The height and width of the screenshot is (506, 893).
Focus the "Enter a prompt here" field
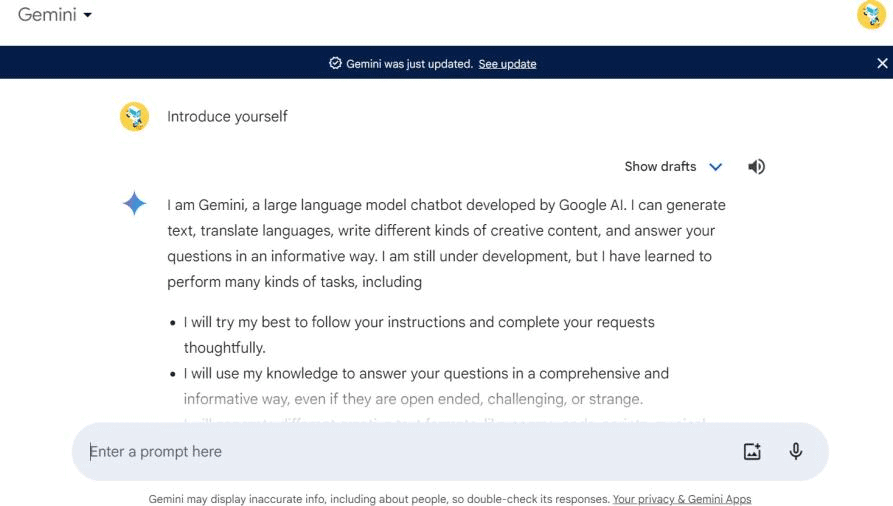pos(400,452)
